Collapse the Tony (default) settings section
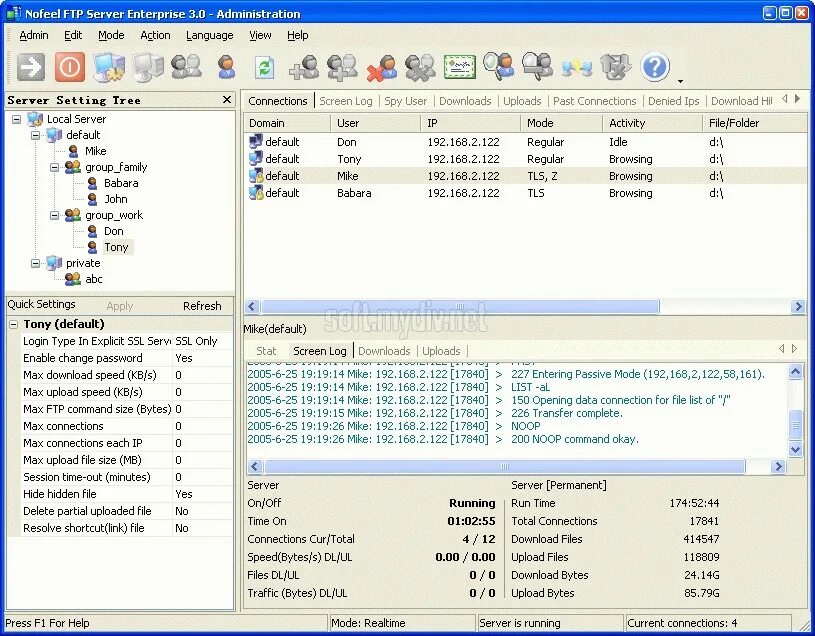 tap(14, 325)
